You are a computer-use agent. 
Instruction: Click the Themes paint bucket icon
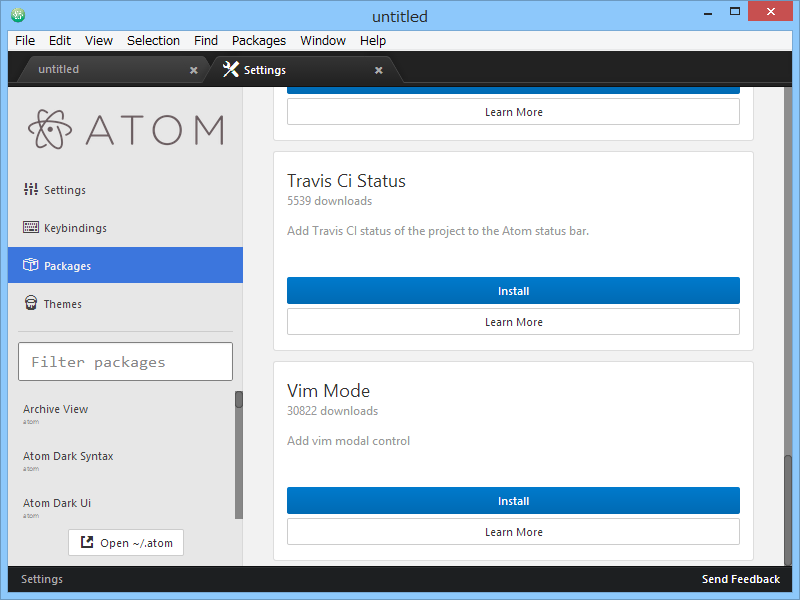[31, 303]
